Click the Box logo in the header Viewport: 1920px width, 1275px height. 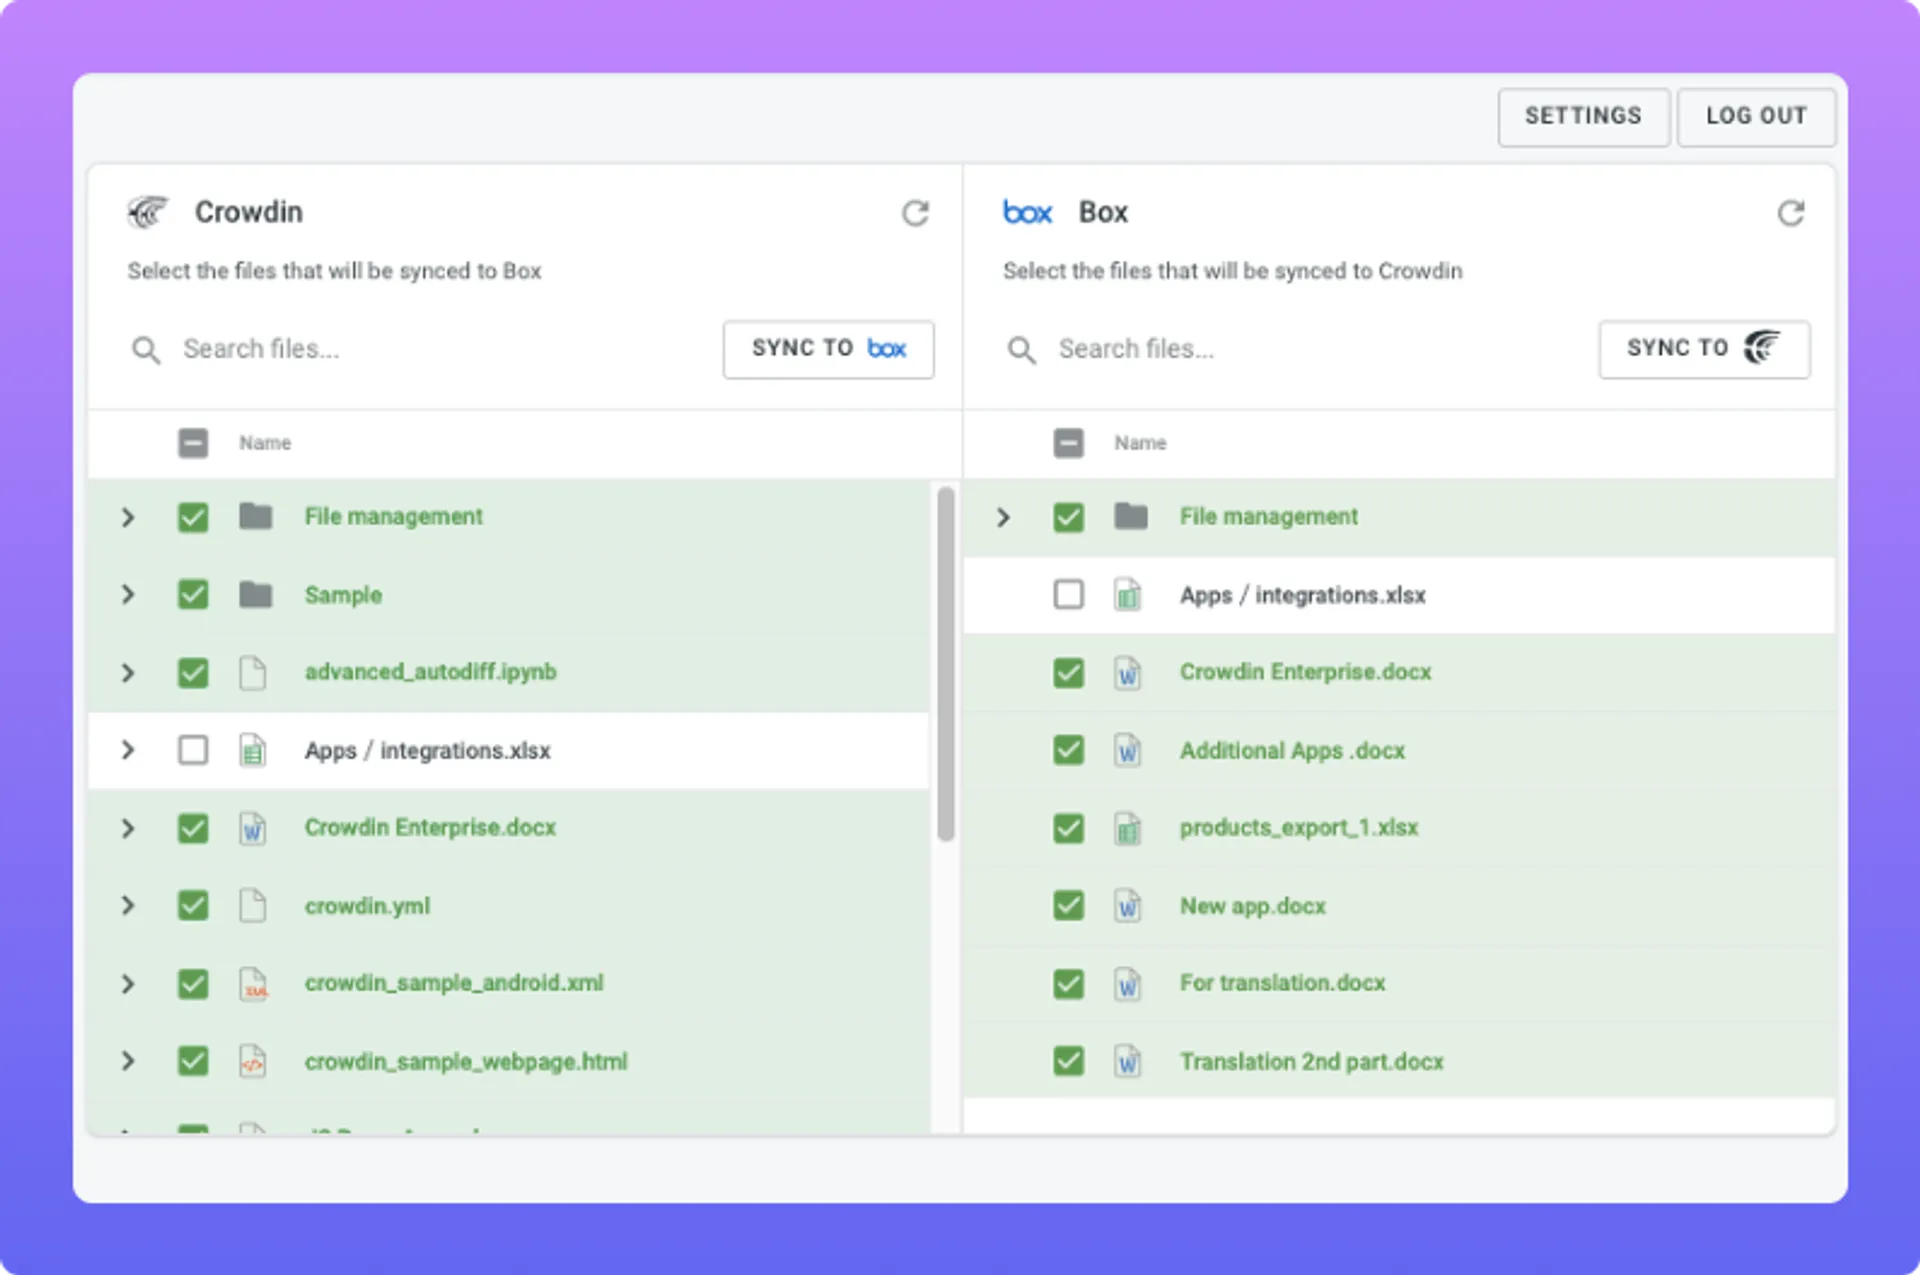click(1027, 212)
